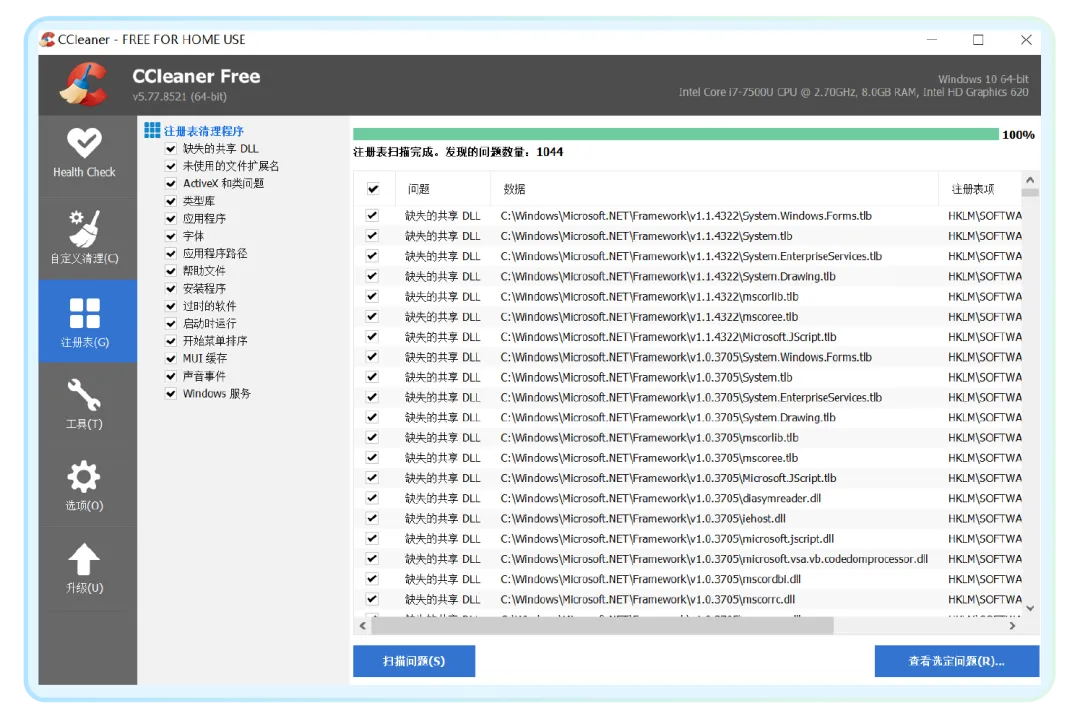Select the v1.0.3705 microsoft.jscript.dll path
Viewport: 1080px width, 719px height.
[667, 539]
